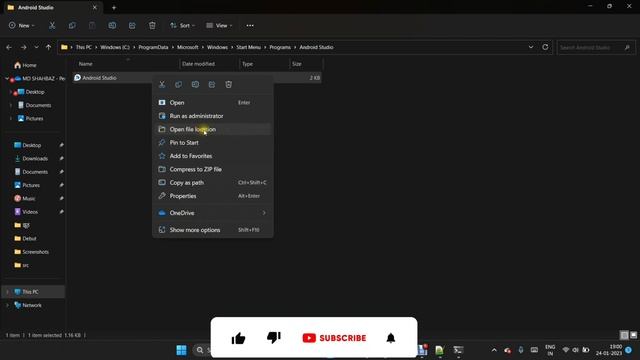Add a new File Explorer tab
This screenshot has width=640, height=360.
(x=114, y=7)
